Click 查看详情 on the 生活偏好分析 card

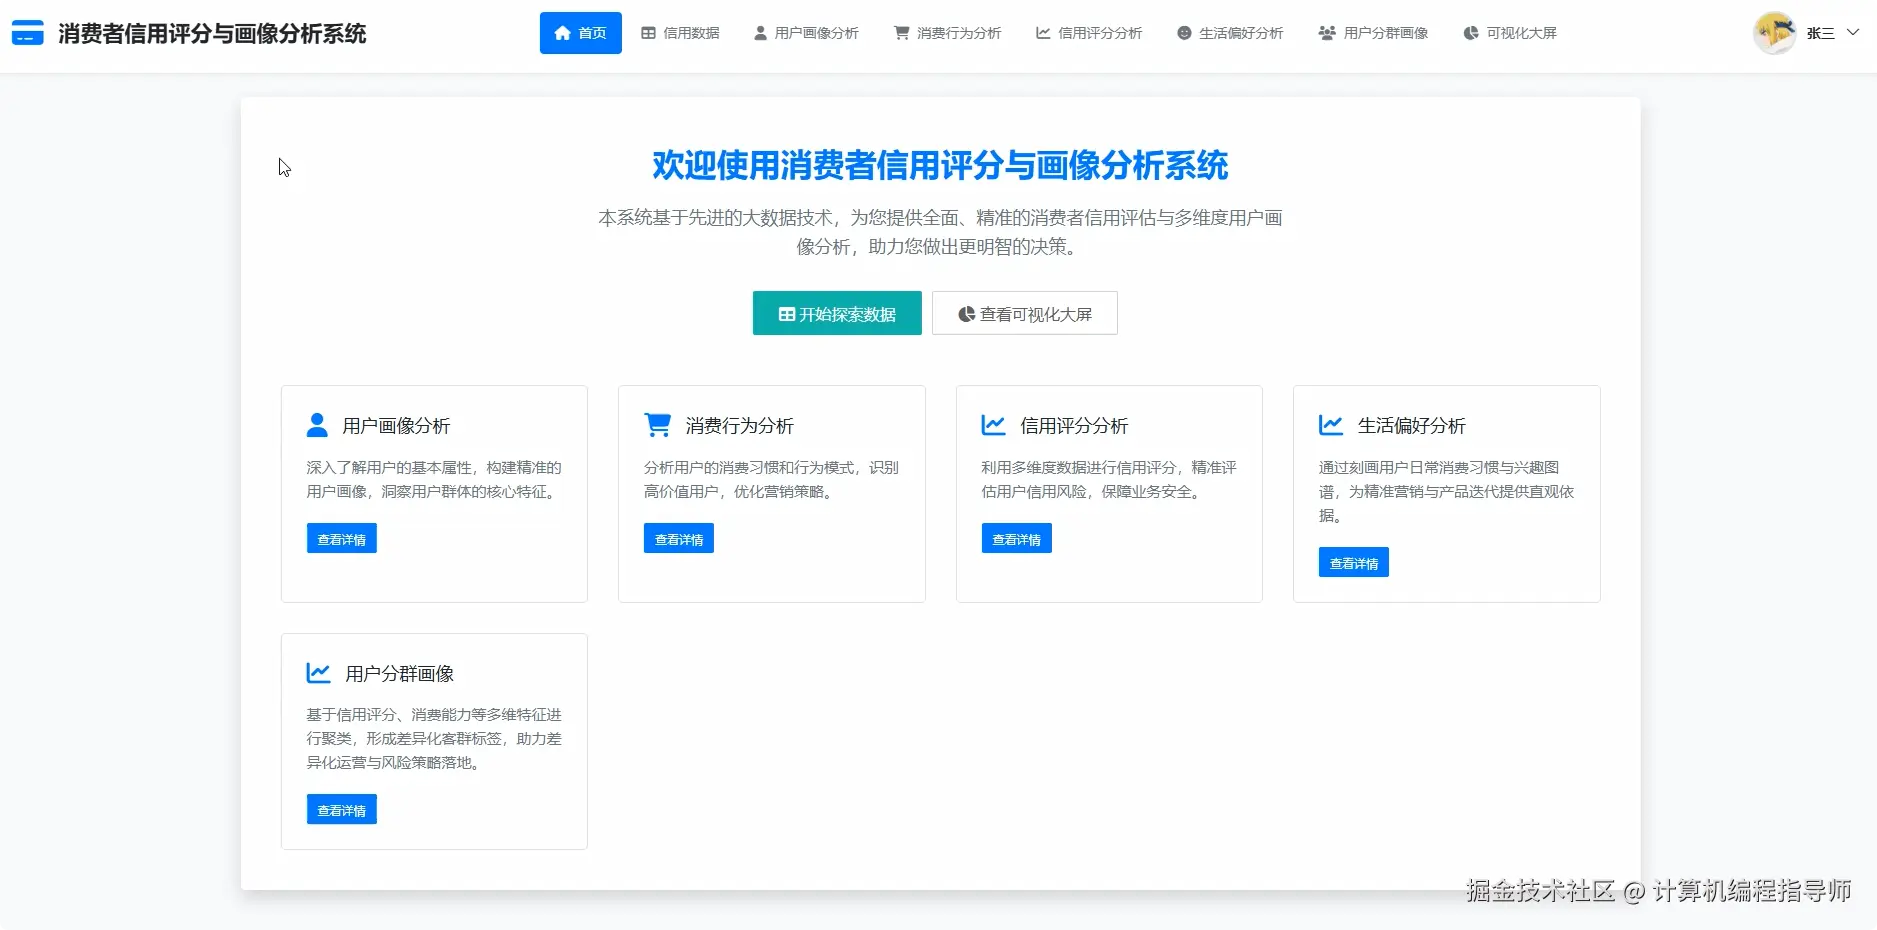click(1354, 563)
